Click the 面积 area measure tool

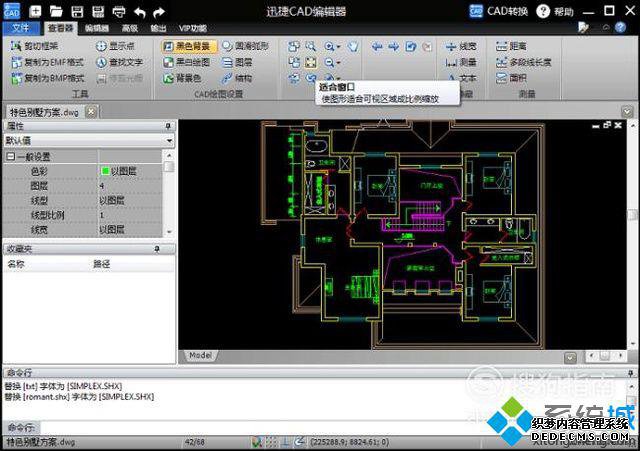pos(511,78)
